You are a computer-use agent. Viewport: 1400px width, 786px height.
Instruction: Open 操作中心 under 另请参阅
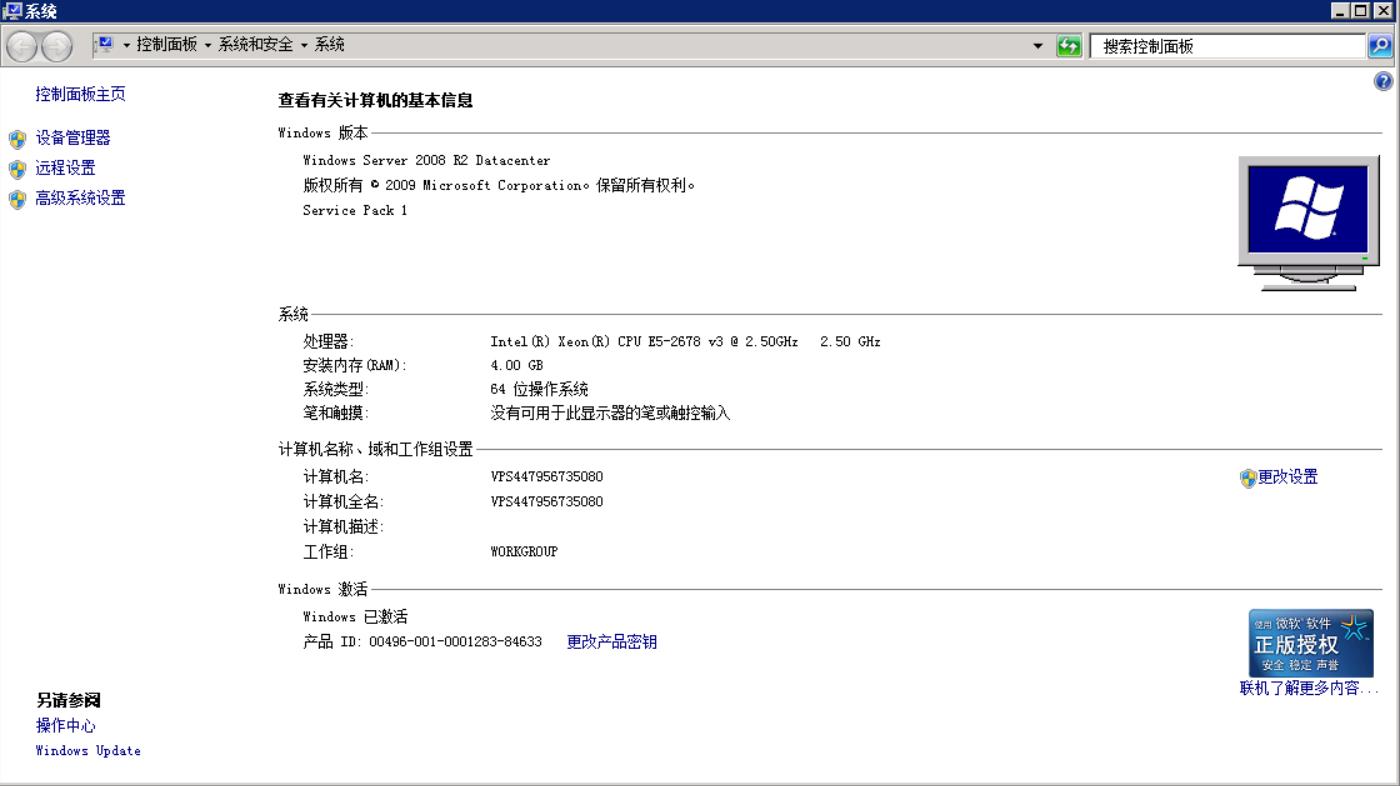pyautogui.click(x=66, y=726)
